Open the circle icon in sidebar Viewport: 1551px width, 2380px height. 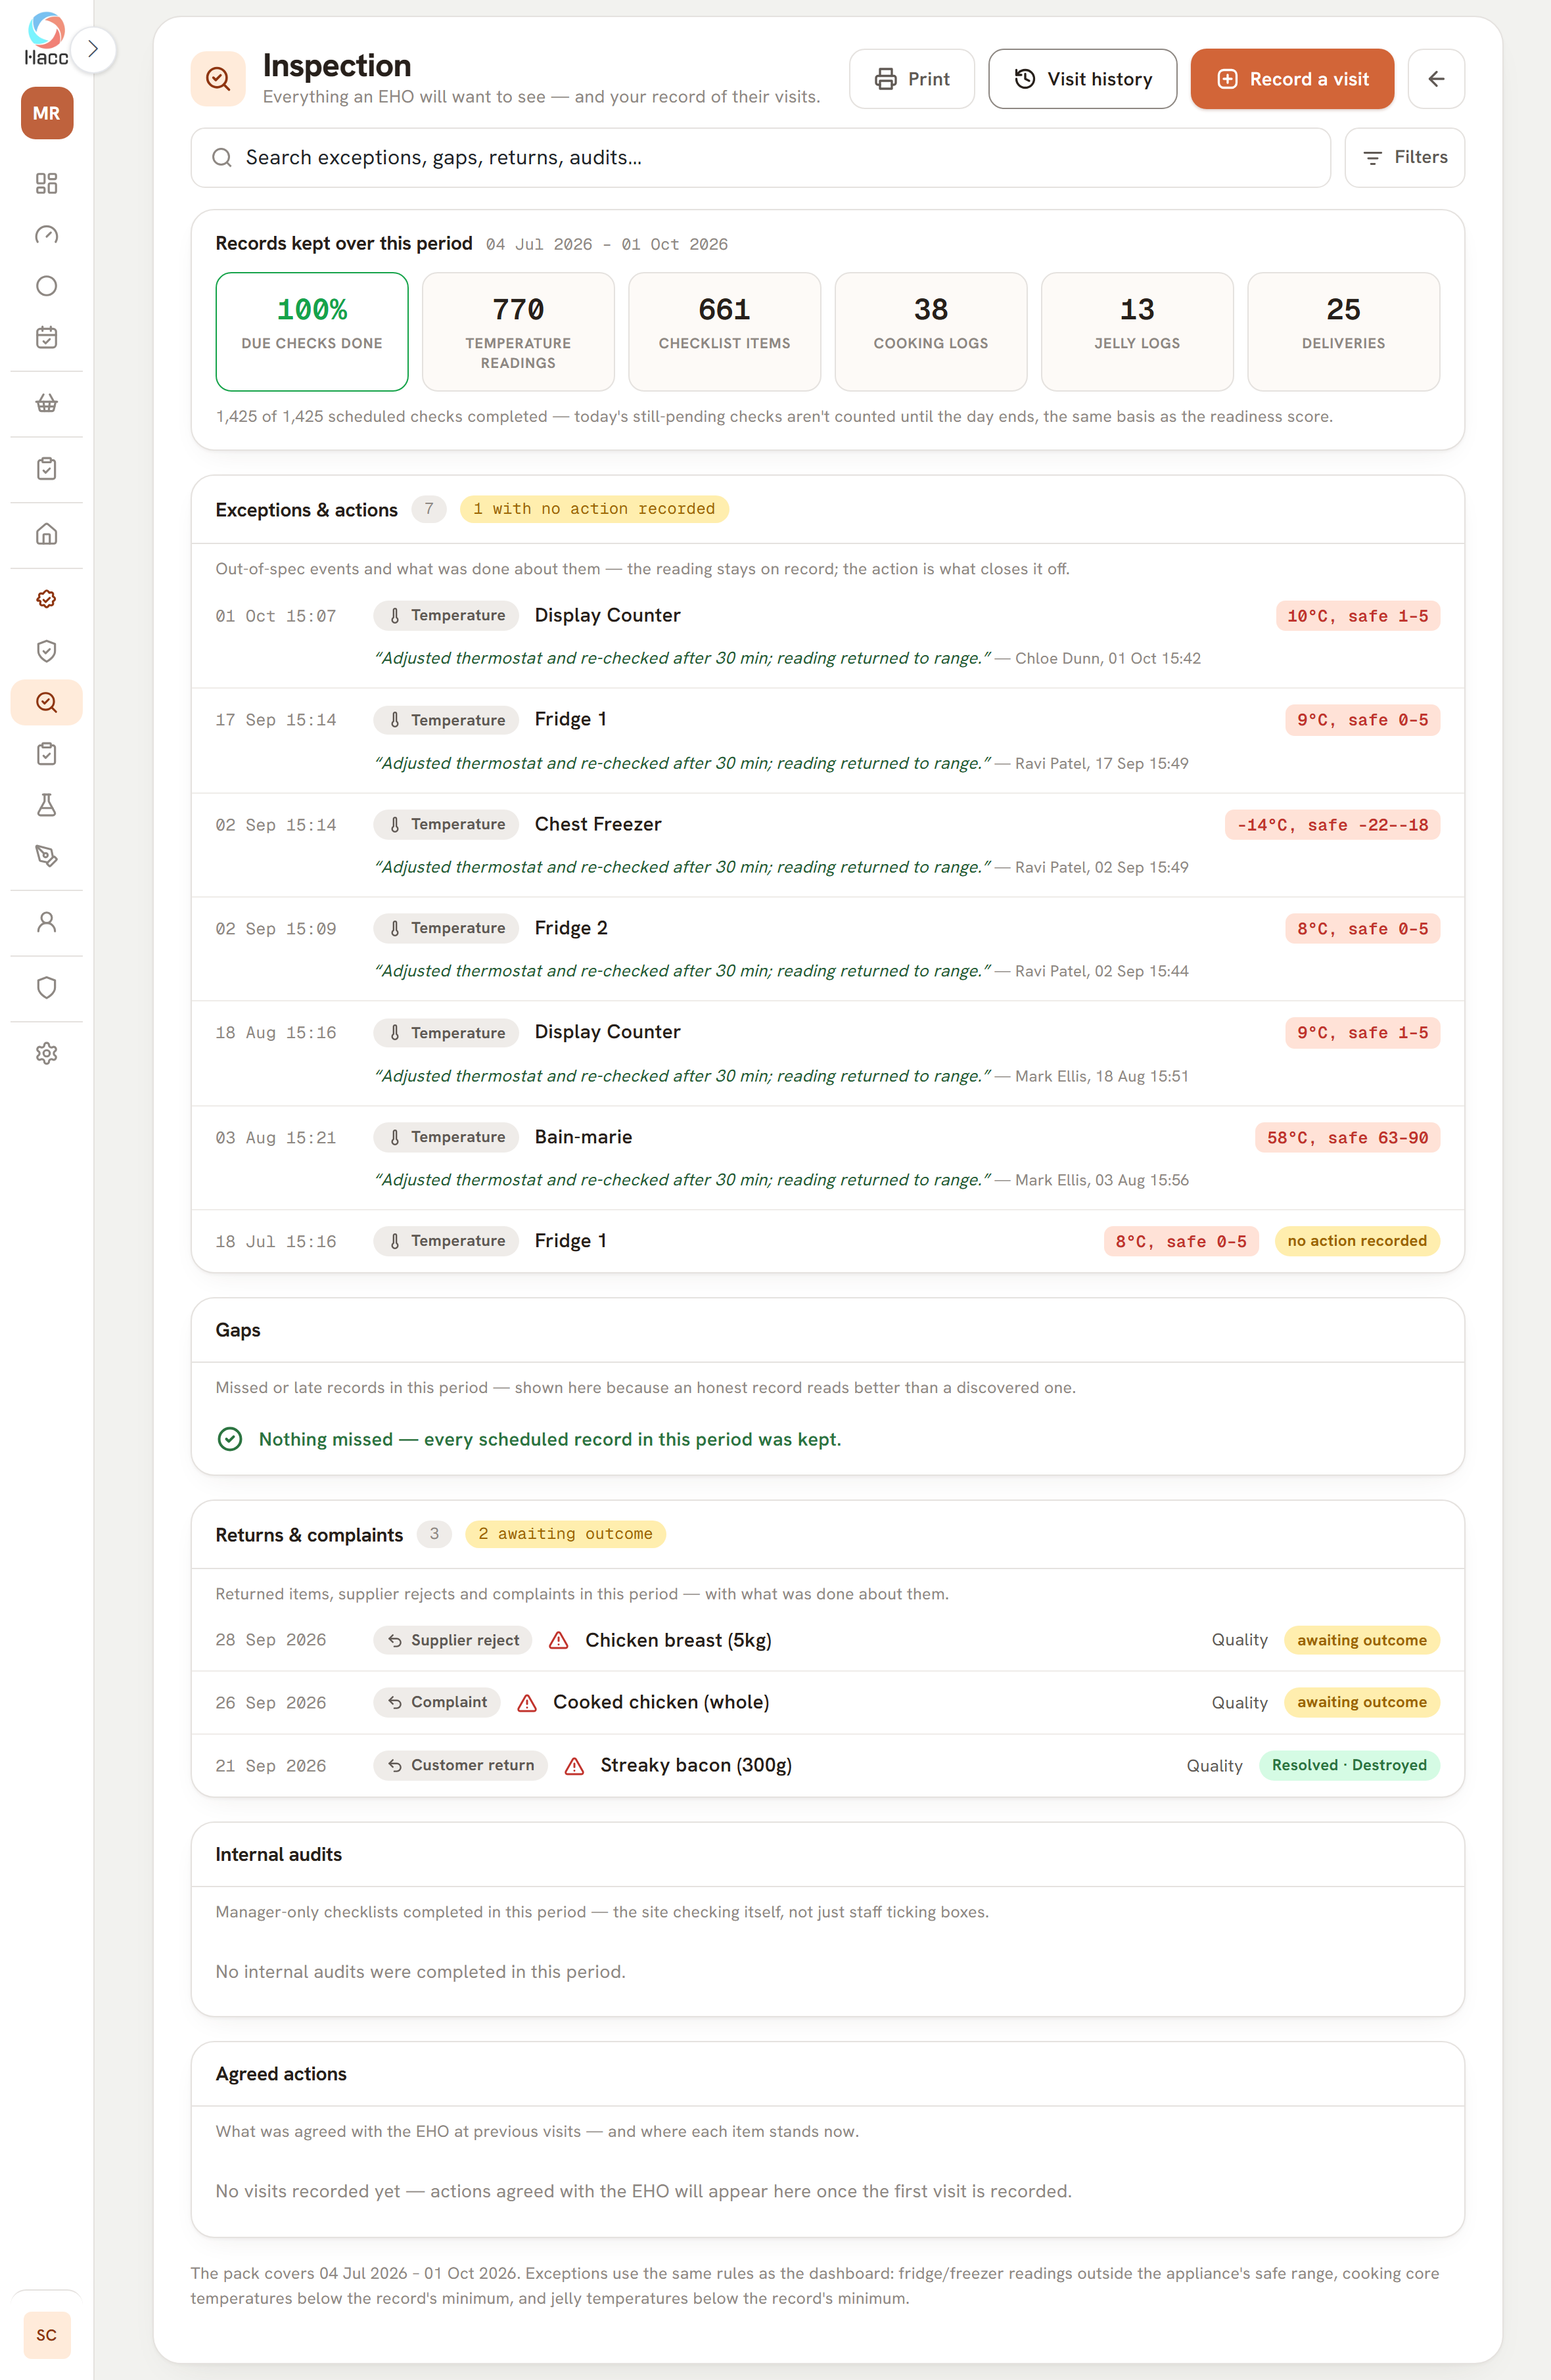tap(46, 286)
